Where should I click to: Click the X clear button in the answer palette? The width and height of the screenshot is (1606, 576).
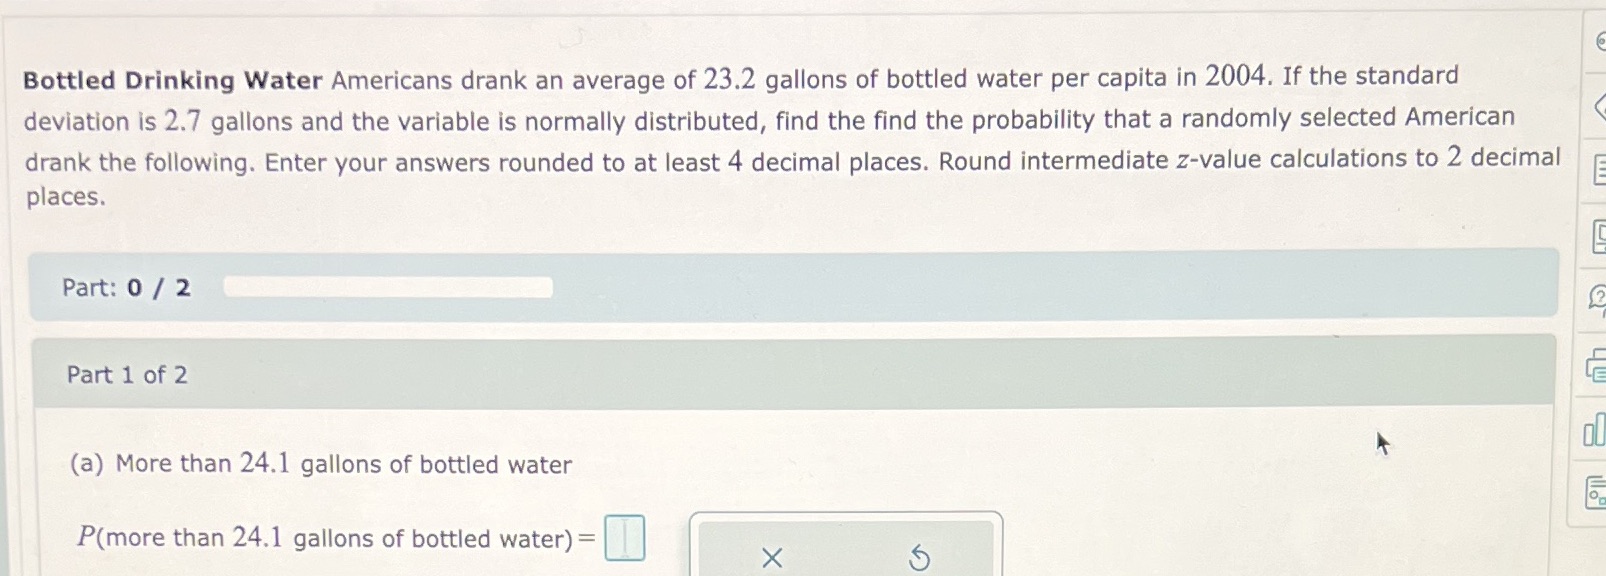tap(771, 558)
